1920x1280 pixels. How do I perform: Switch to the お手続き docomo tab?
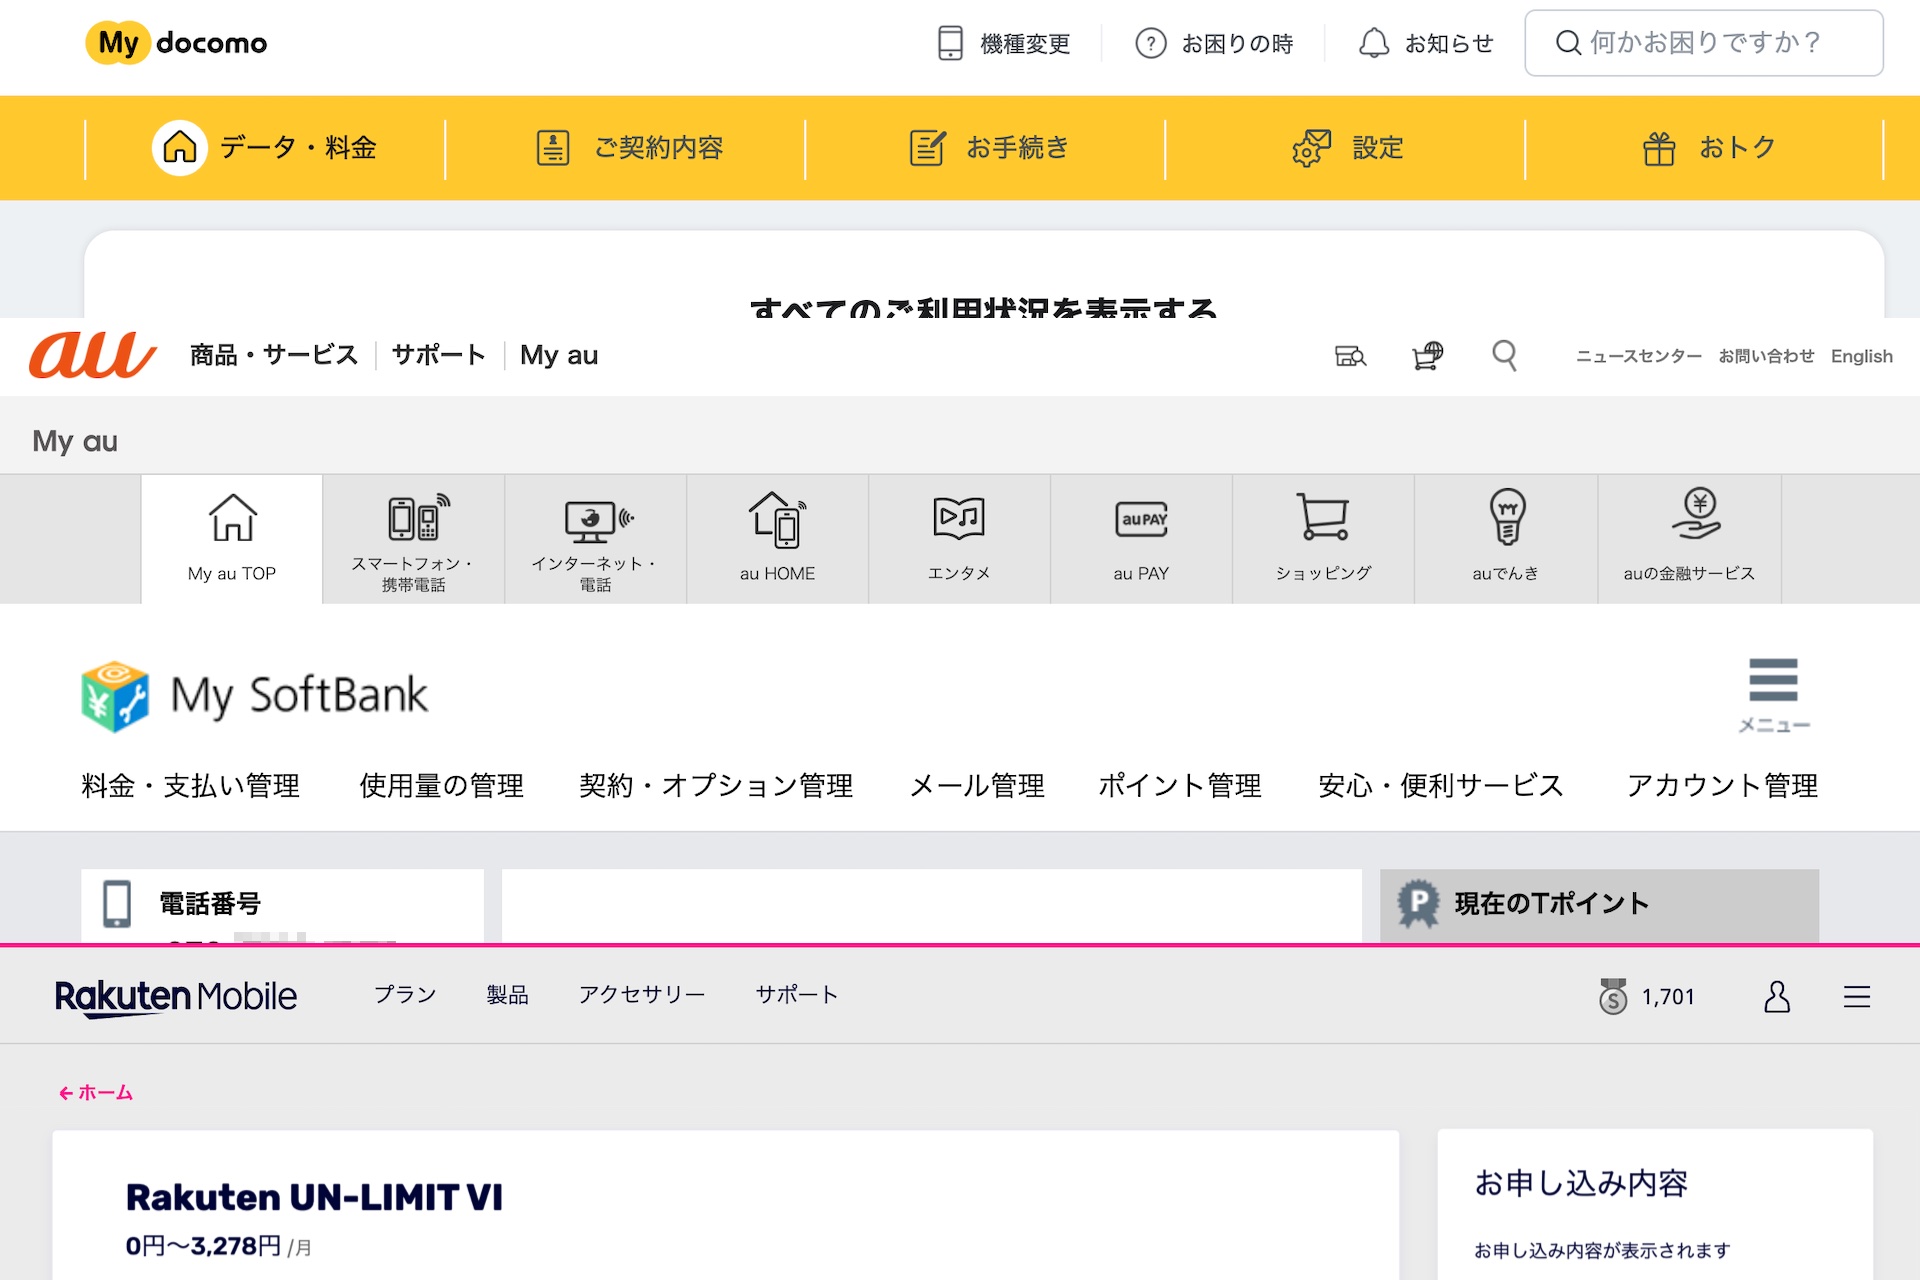pyautogui.click(x=986, y=148)
